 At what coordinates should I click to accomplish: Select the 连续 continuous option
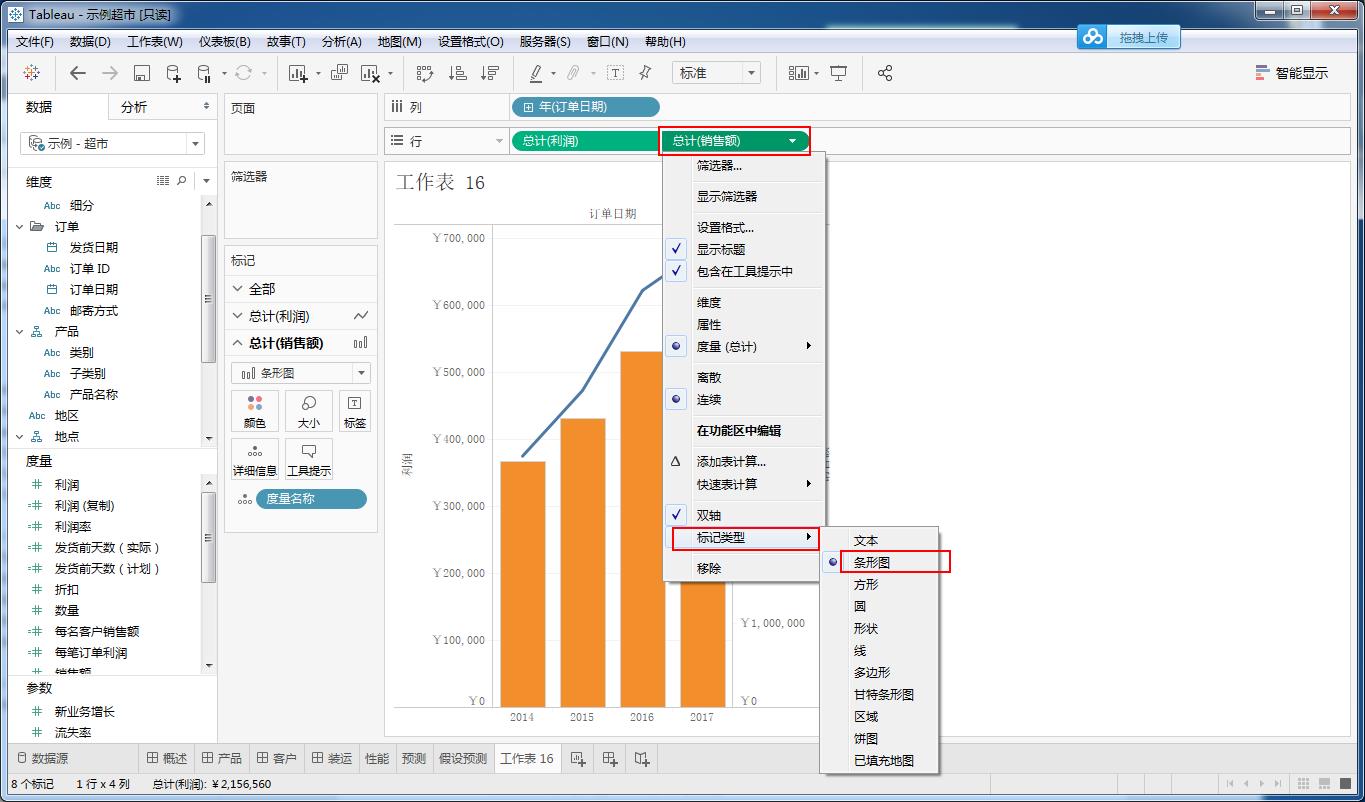[744, 400]
